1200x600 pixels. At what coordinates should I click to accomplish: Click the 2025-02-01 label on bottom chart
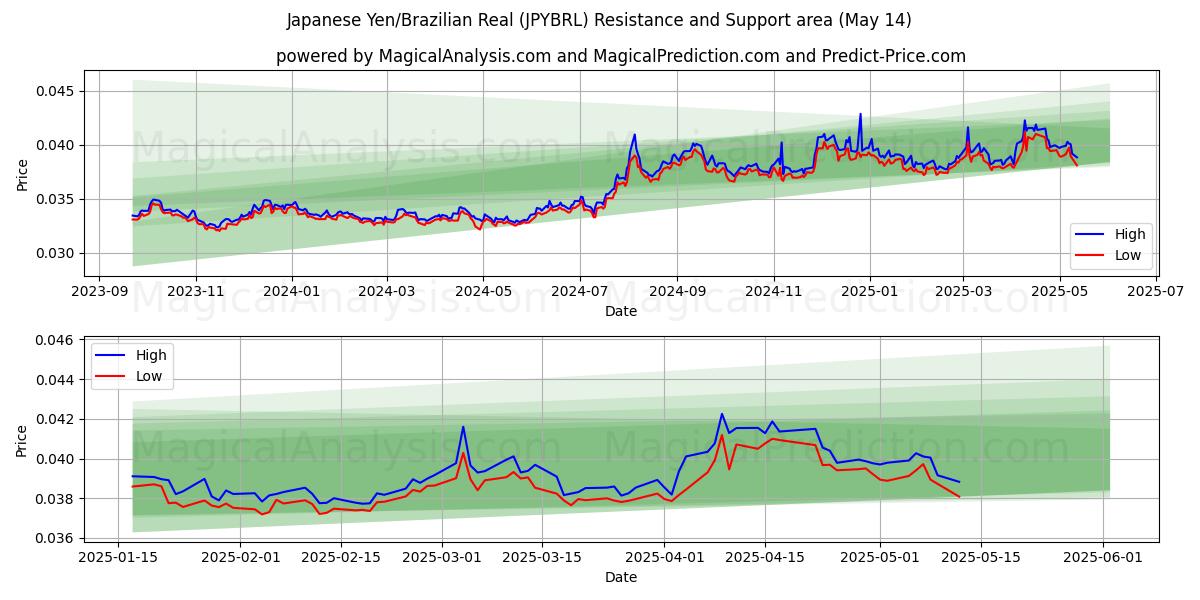(x=241, y=556)
